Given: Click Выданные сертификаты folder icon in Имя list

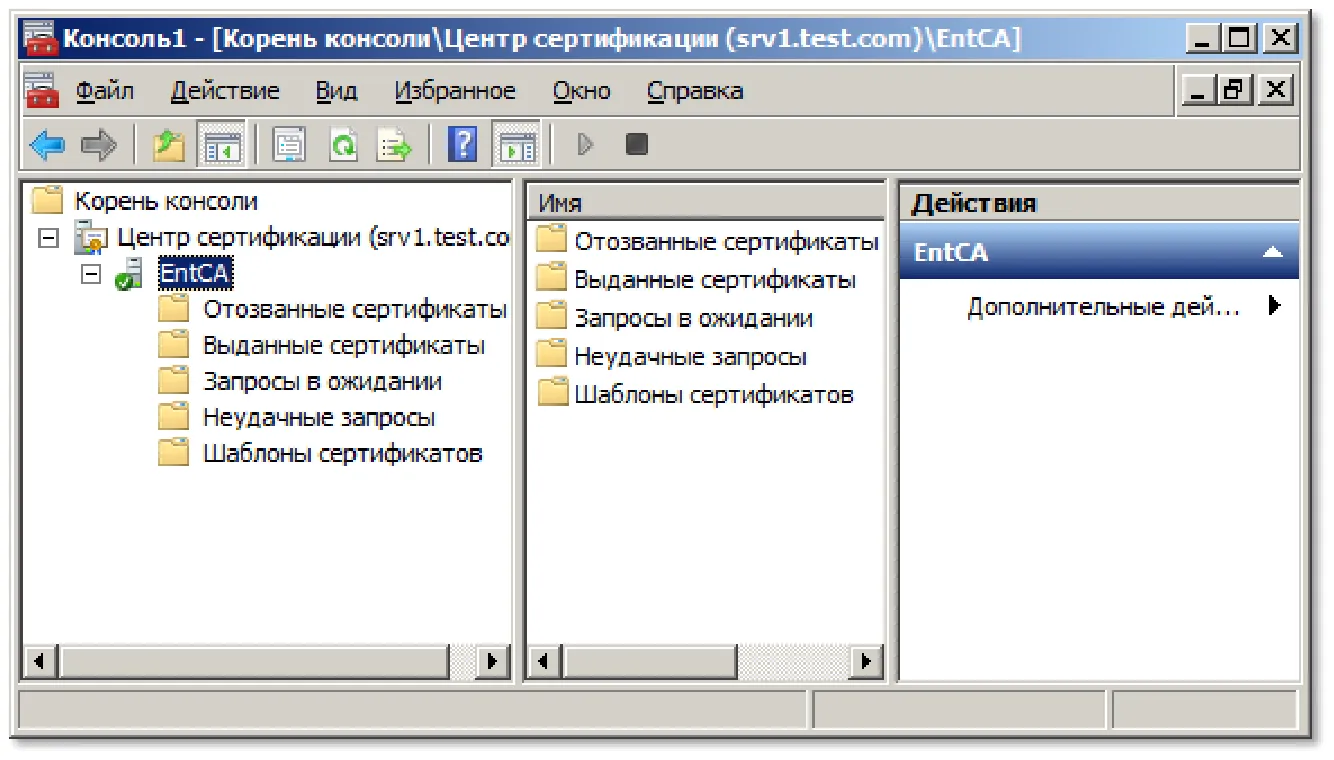Looking at the screenshot, I should click(552, 279).
